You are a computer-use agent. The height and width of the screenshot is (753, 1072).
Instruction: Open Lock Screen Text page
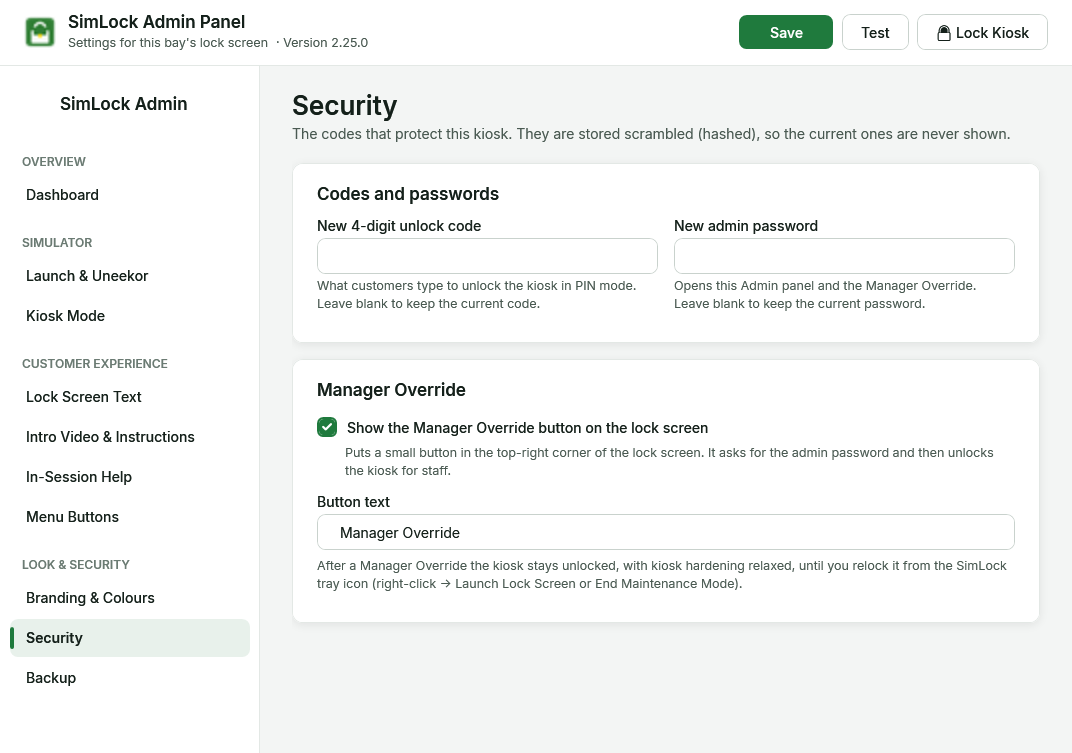(x=130, y=397)
